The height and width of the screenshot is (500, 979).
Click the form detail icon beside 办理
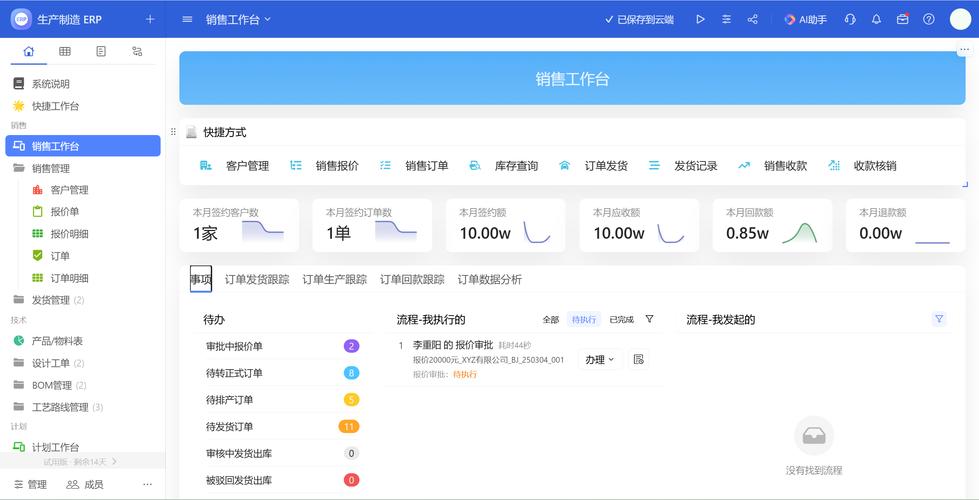click(x=638, y=360)
